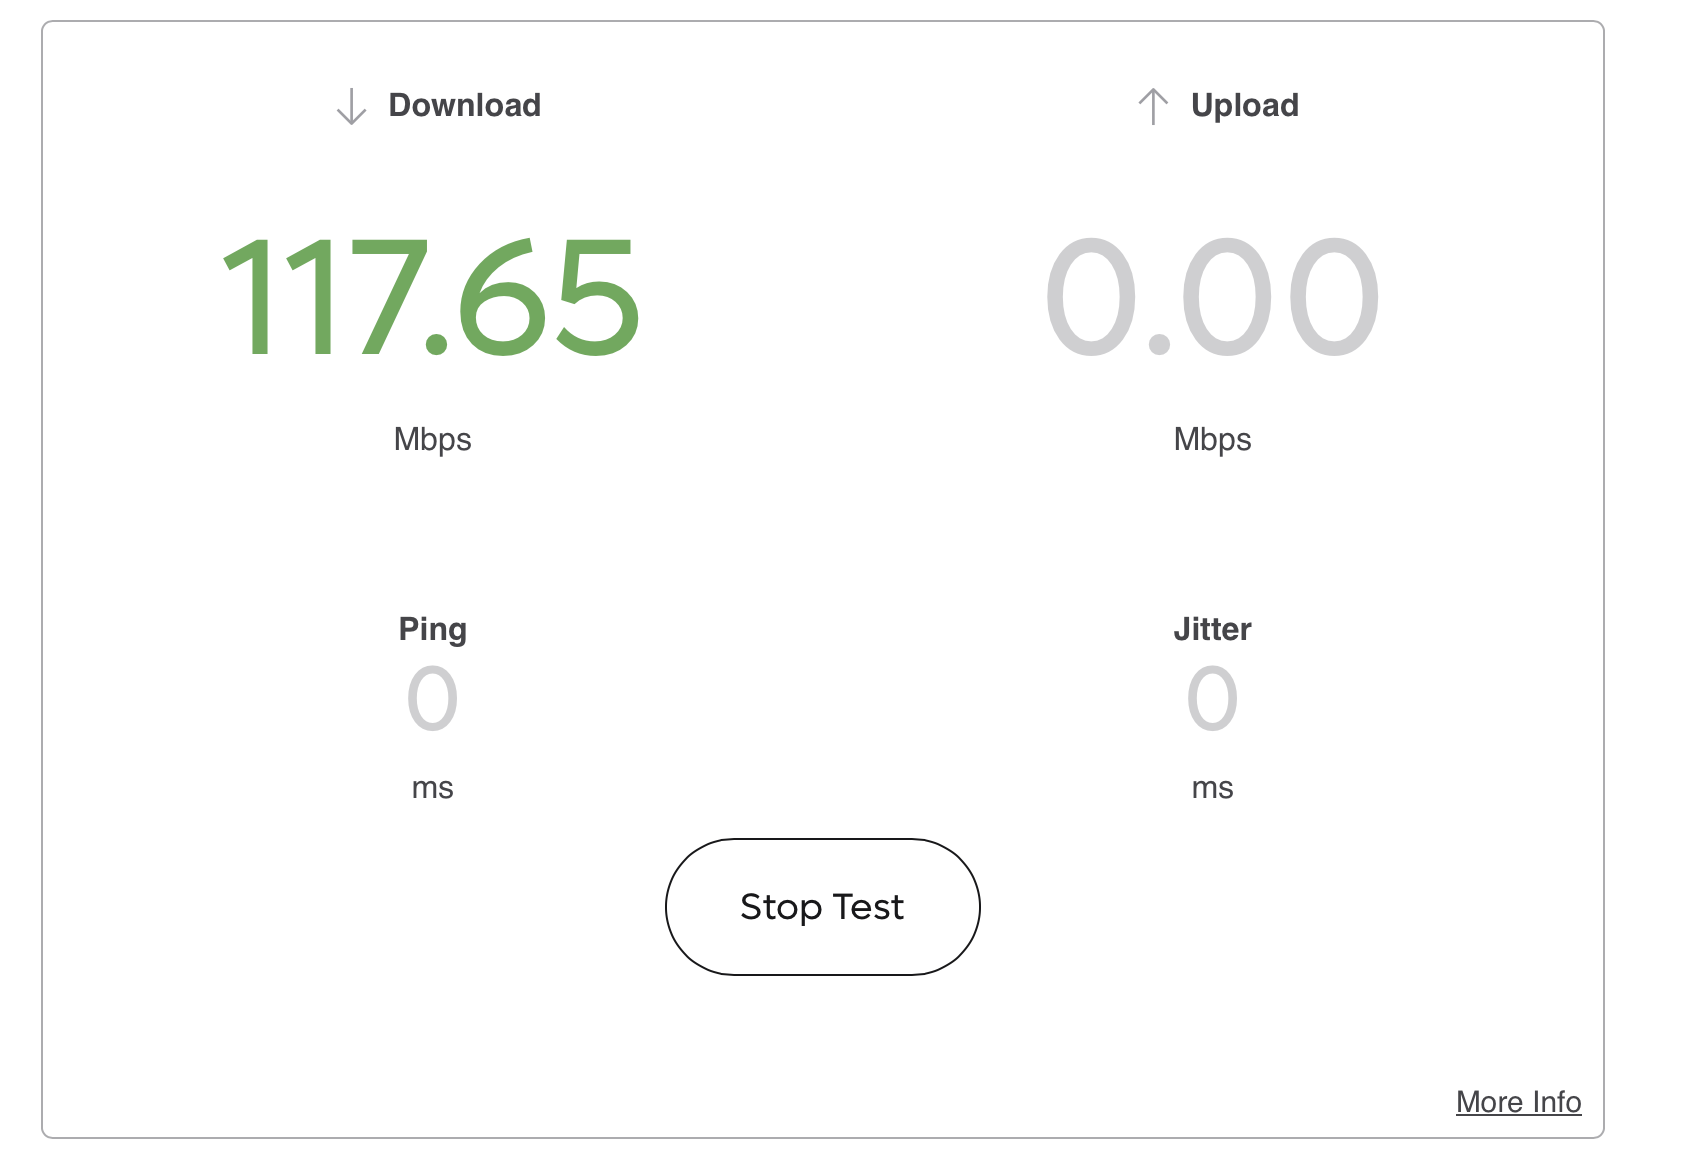Click the Upload up-arrow icon
Viewport: 1702px width, 1172px height.
[x=1153, y=106]
